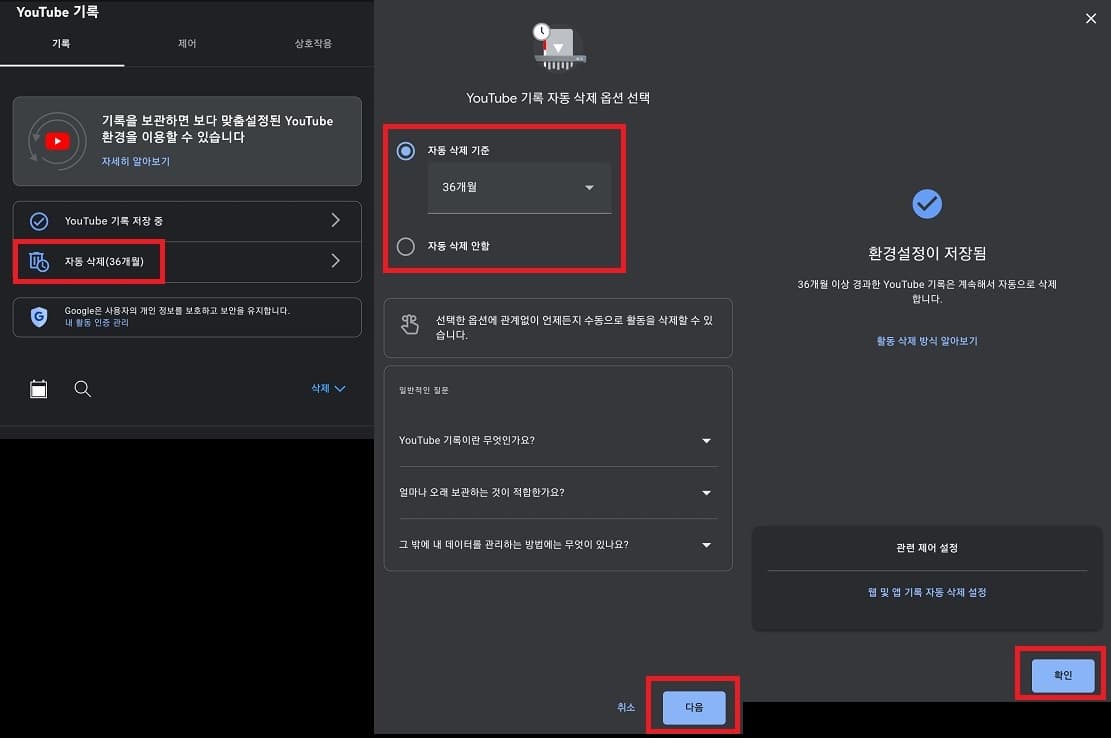Expand 그 밖에 내 데이터를 관리하는 방법 question
The width and height of the screenshot is (1111, 738).
point(558,545)
